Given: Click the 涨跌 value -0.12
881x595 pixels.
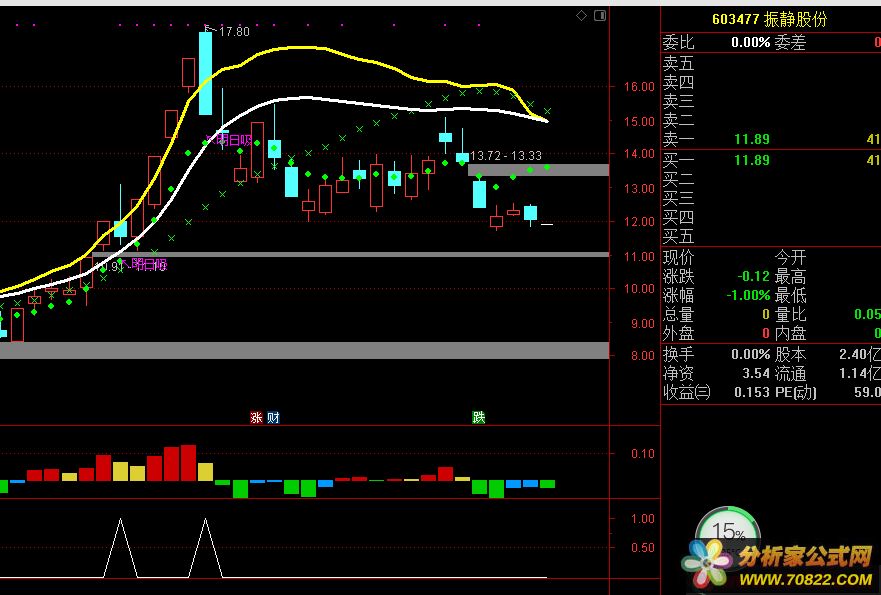Looking at the screenshot, I should point(753,276).
